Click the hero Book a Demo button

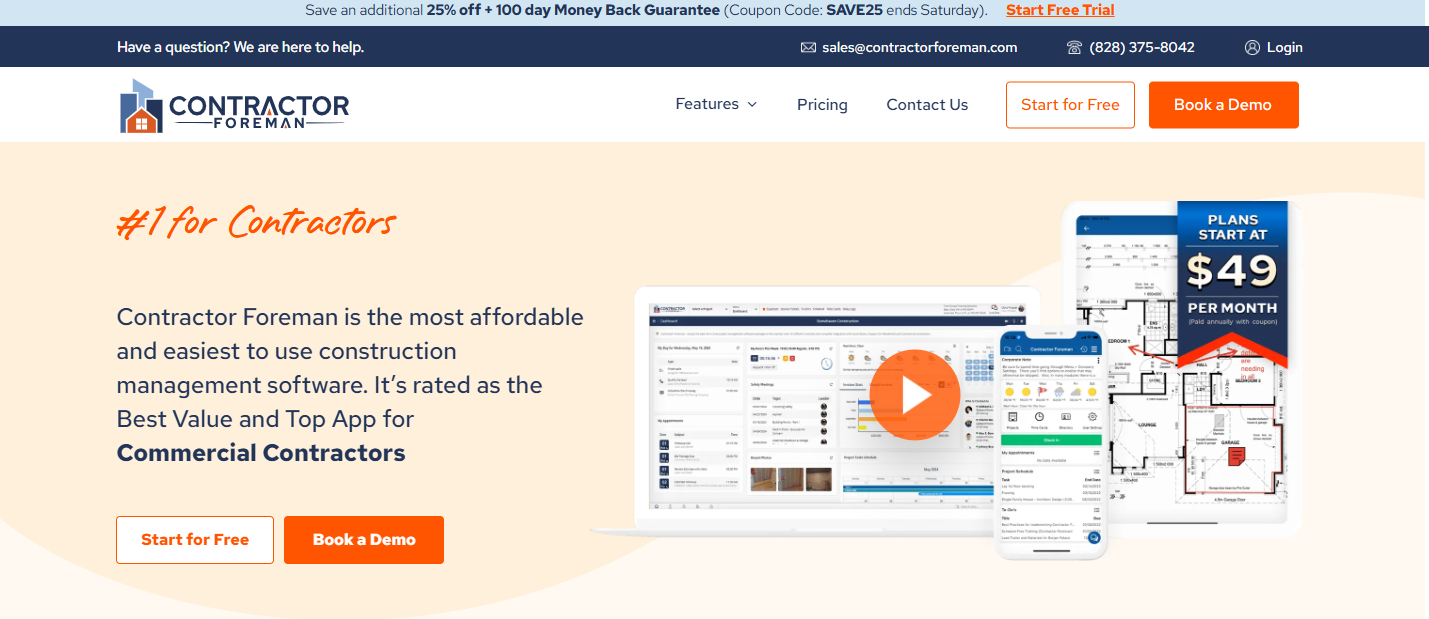[364, 540]
